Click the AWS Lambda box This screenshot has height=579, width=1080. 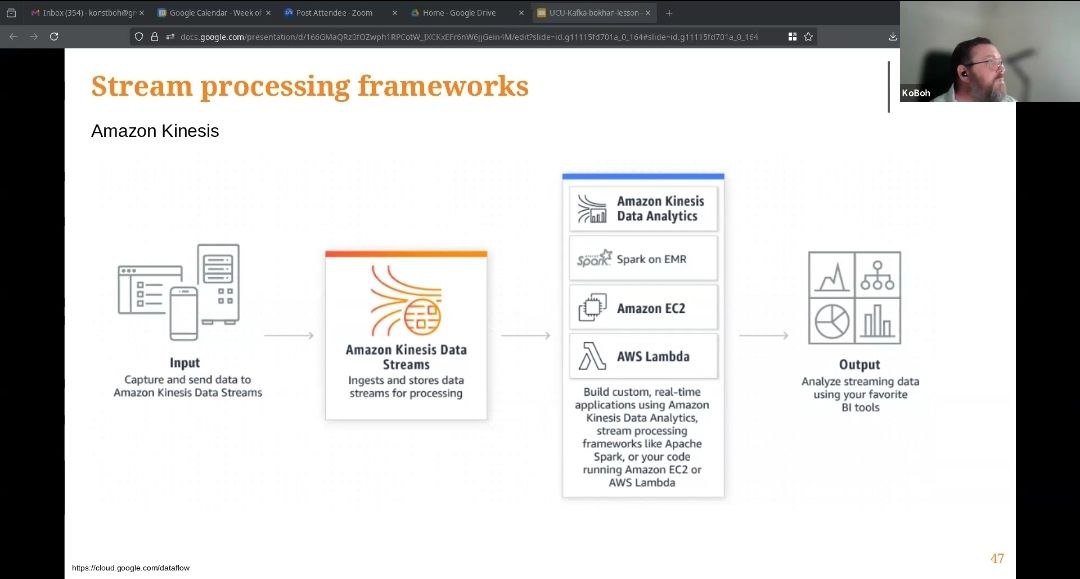(x=643, y=356)
